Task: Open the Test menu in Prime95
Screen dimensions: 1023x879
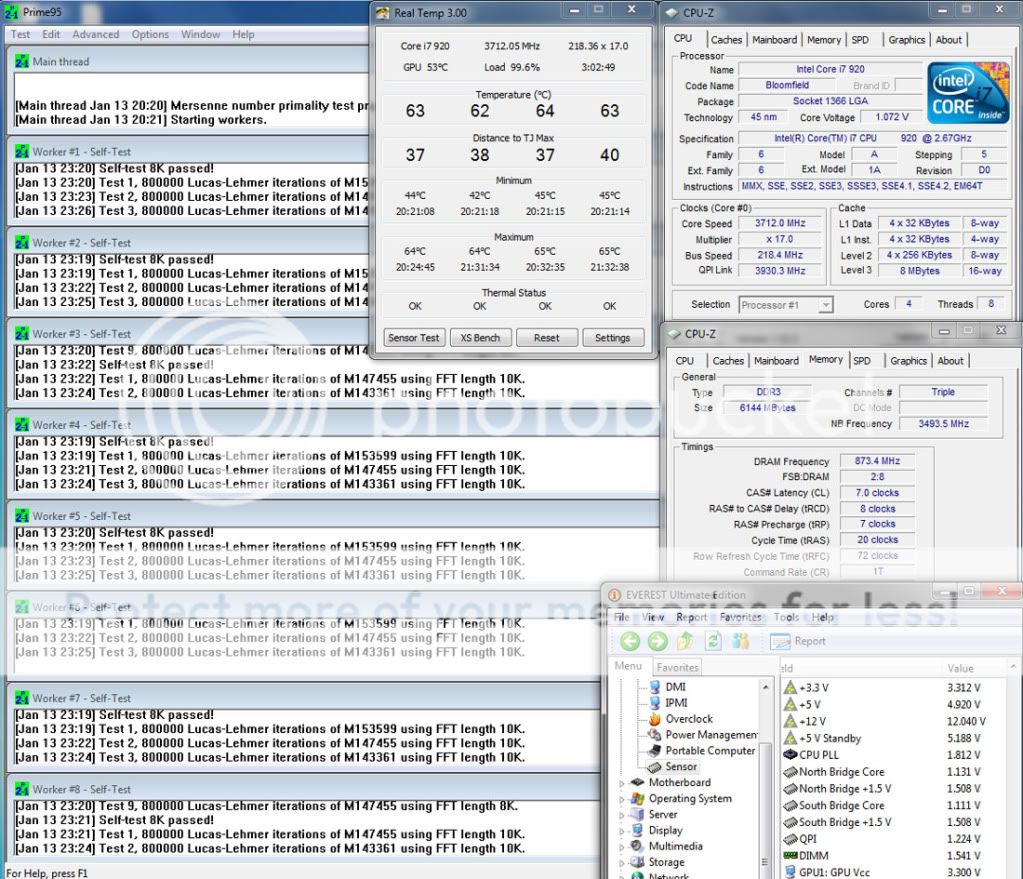Action: pos(20,34)
